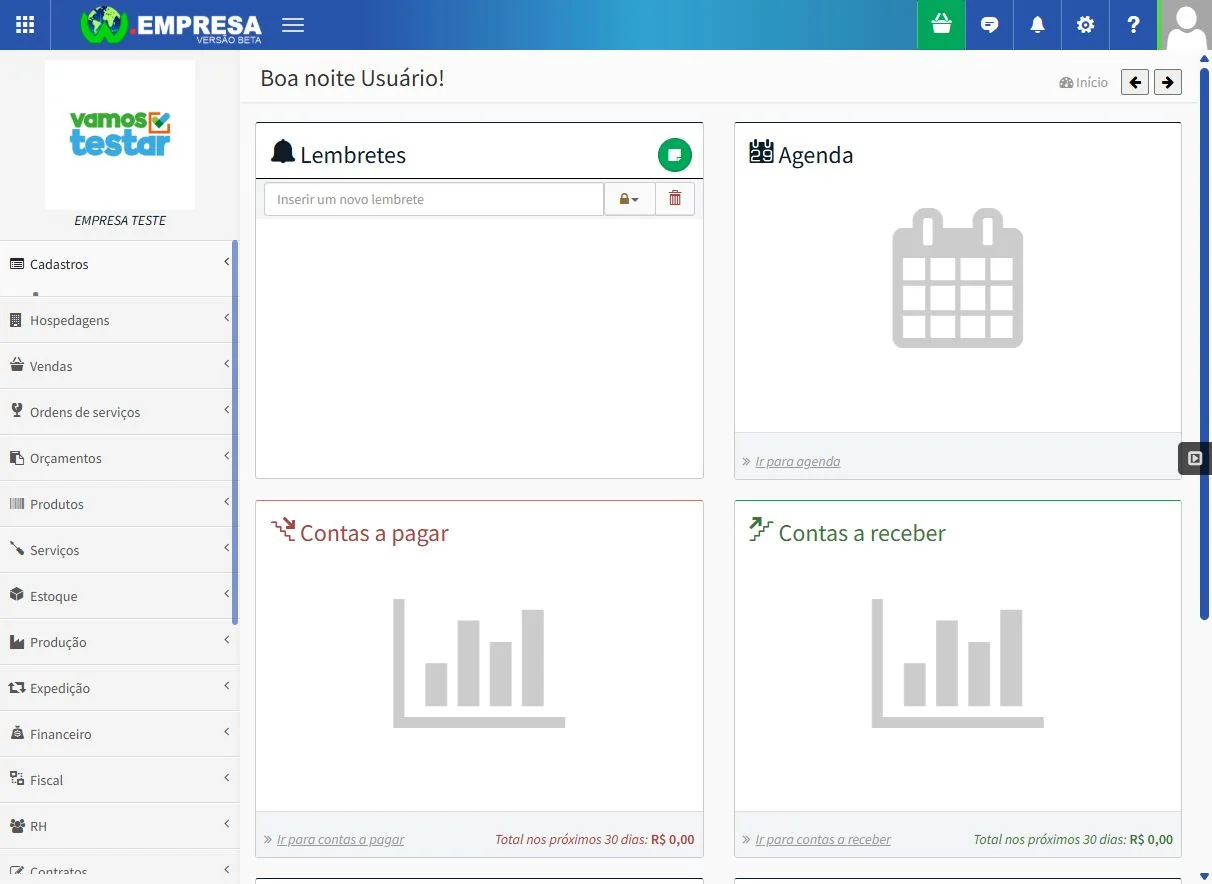Expand the Financeiro chevron
Image resolution: width=1212 pixels, height=884 pixels.
[x=227, y=732]
